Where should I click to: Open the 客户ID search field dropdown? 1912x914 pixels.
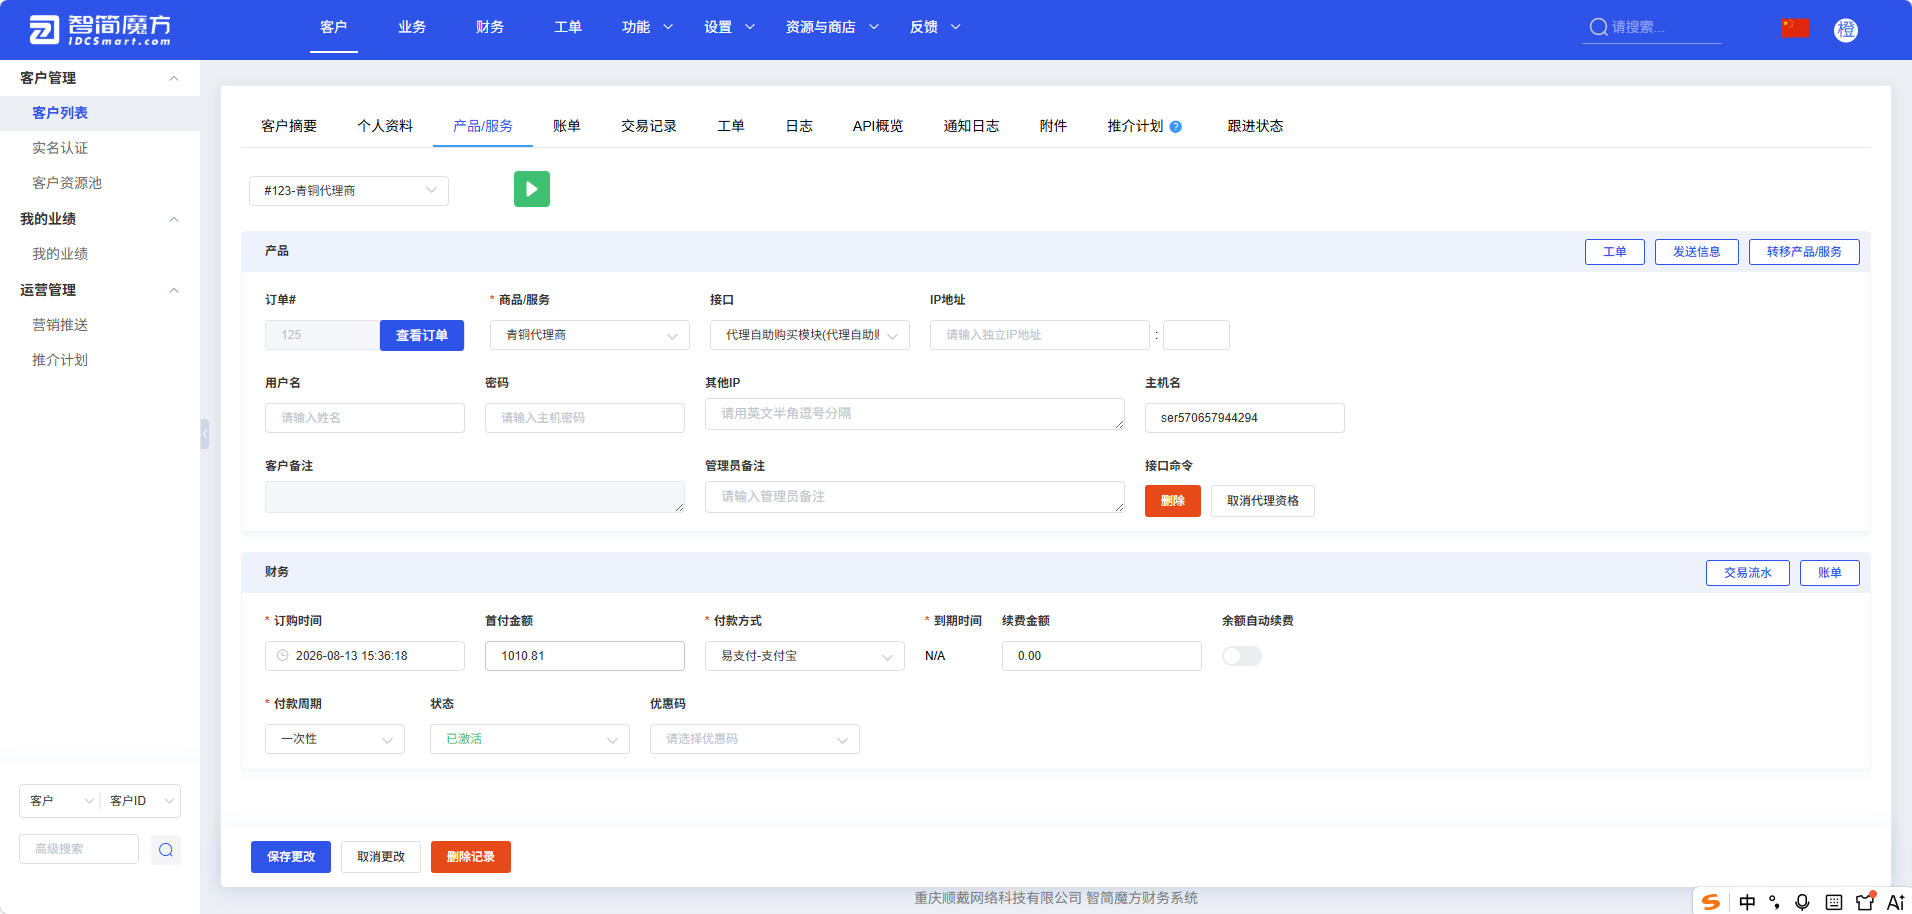141,801
